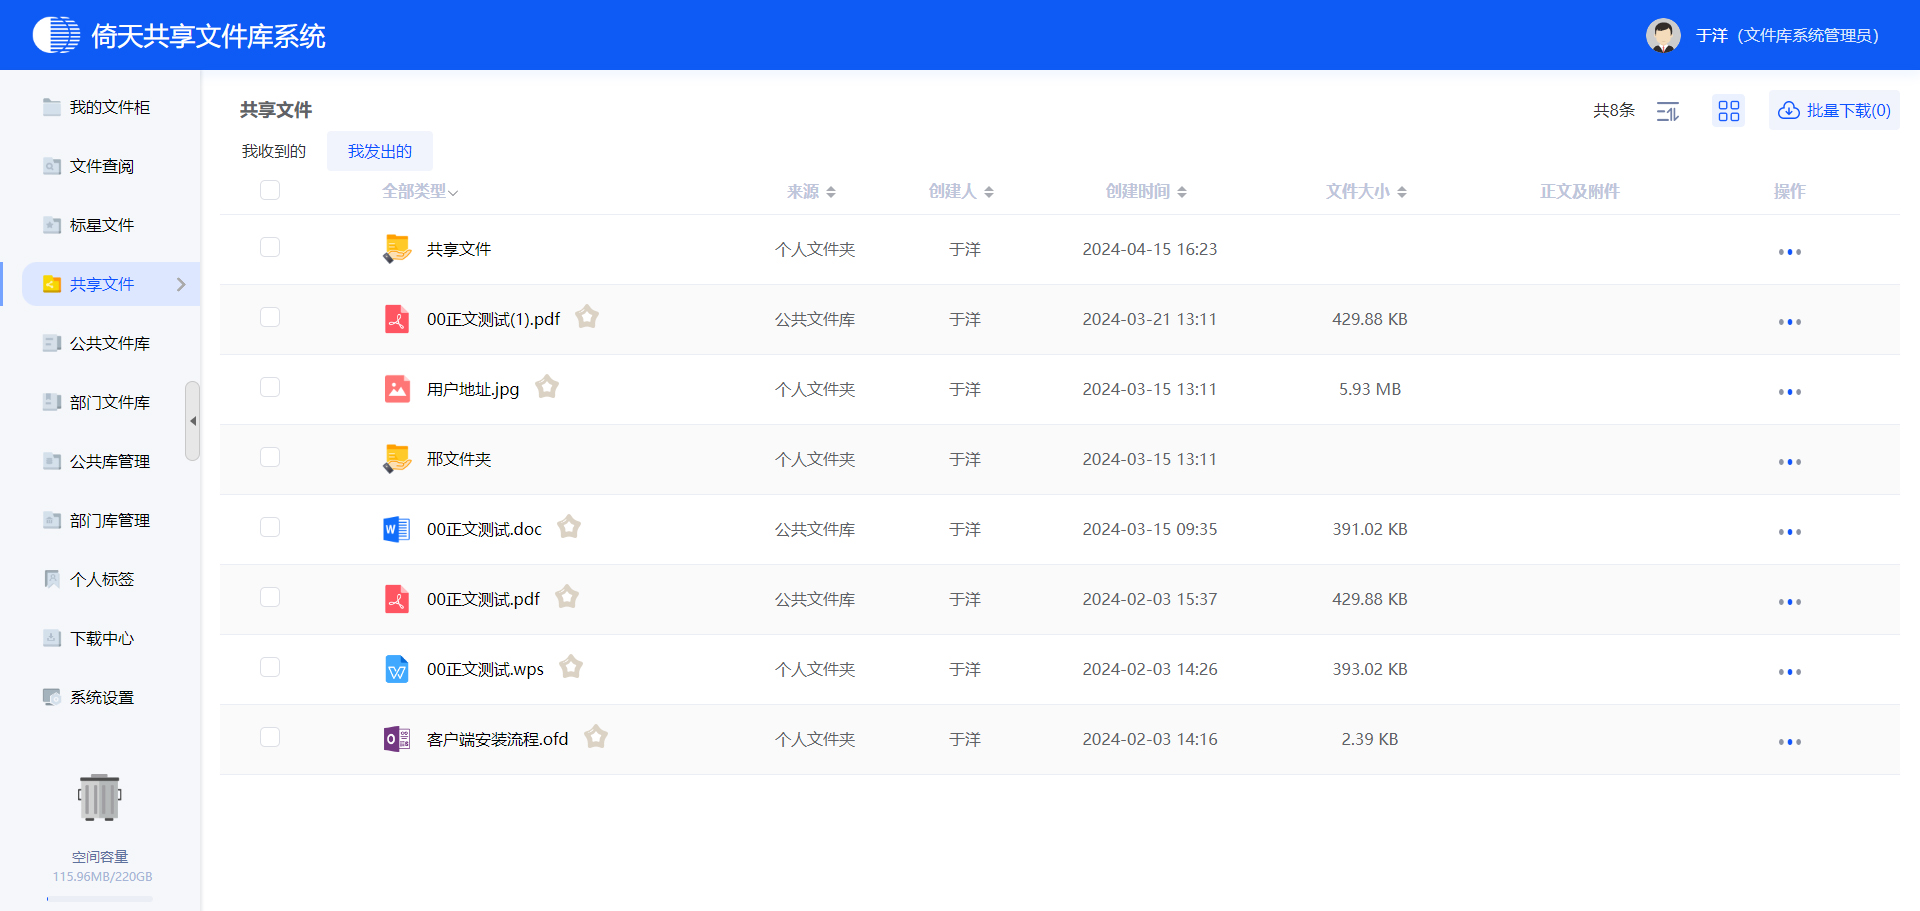Click the system logo icon in header
The image size is (1920, 911).
tap(56, 35)
